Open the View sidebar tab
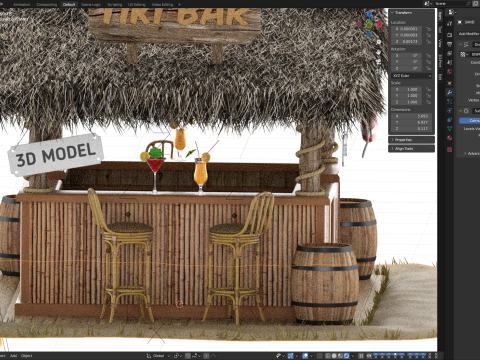The image size is (480, 360). 440,43
